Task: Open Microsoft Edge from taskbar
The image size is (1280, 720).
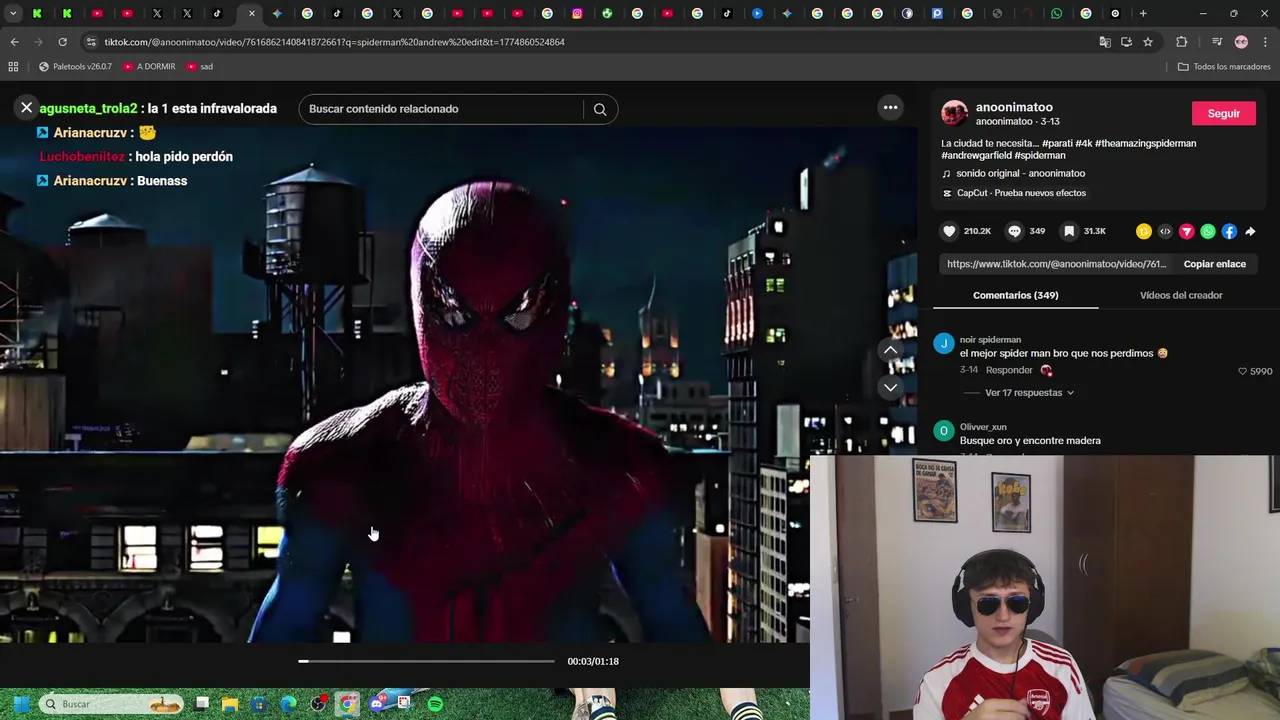Action: (288, 704)
